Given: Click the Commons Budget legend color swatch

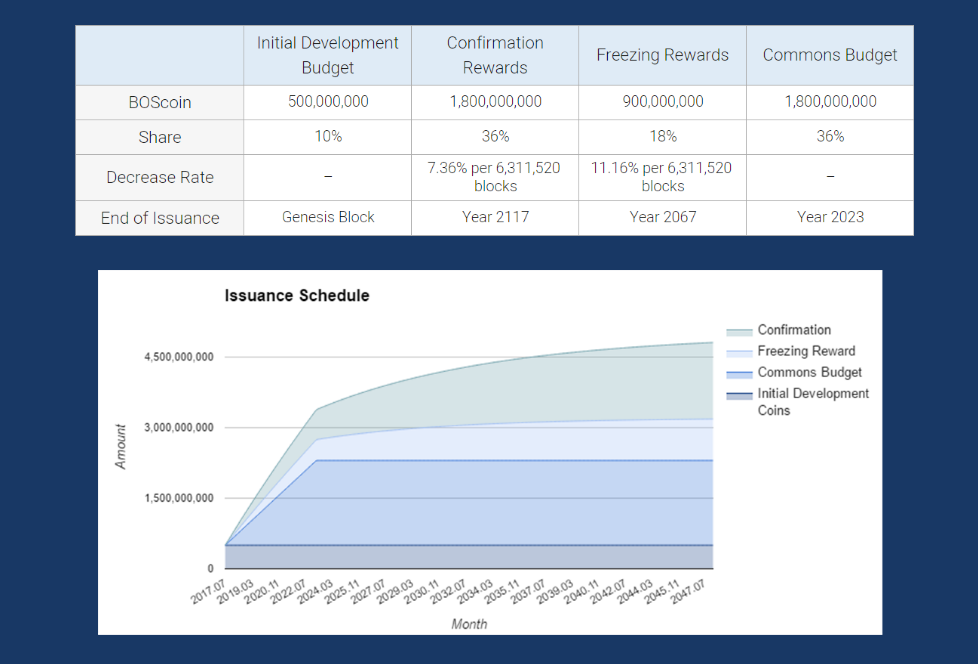Looking at the screenshot, I should pos(739,374).
